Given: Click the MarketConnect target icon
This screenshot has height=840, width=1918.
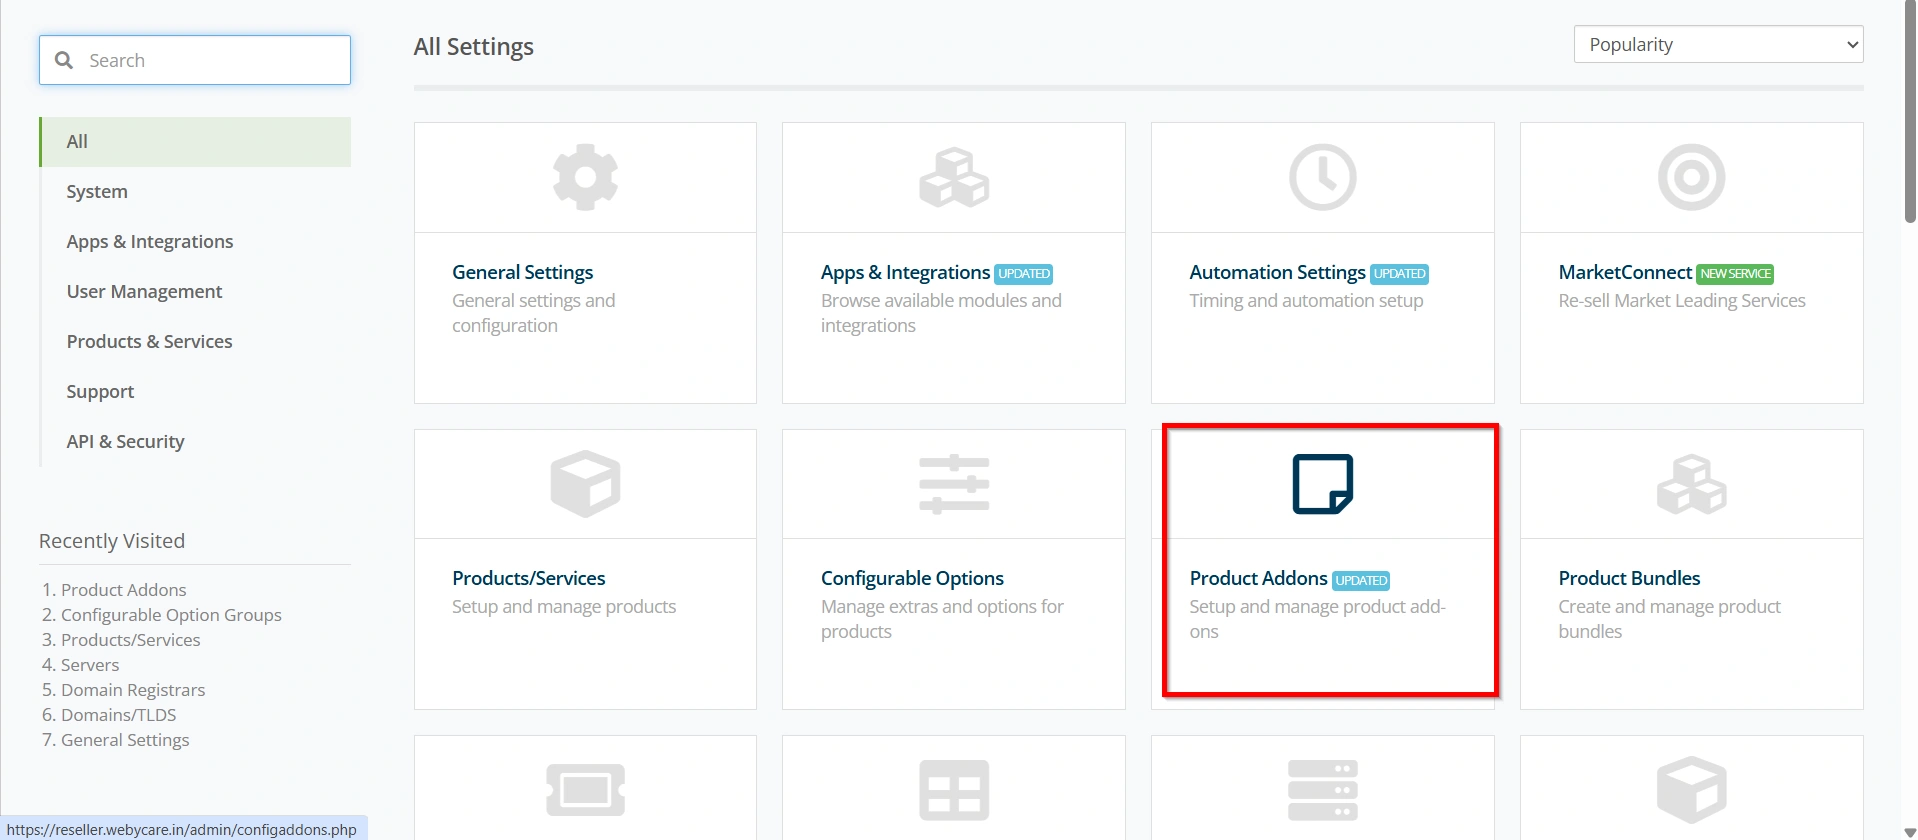Looking at the screenshot, I should coord(1691,178).
